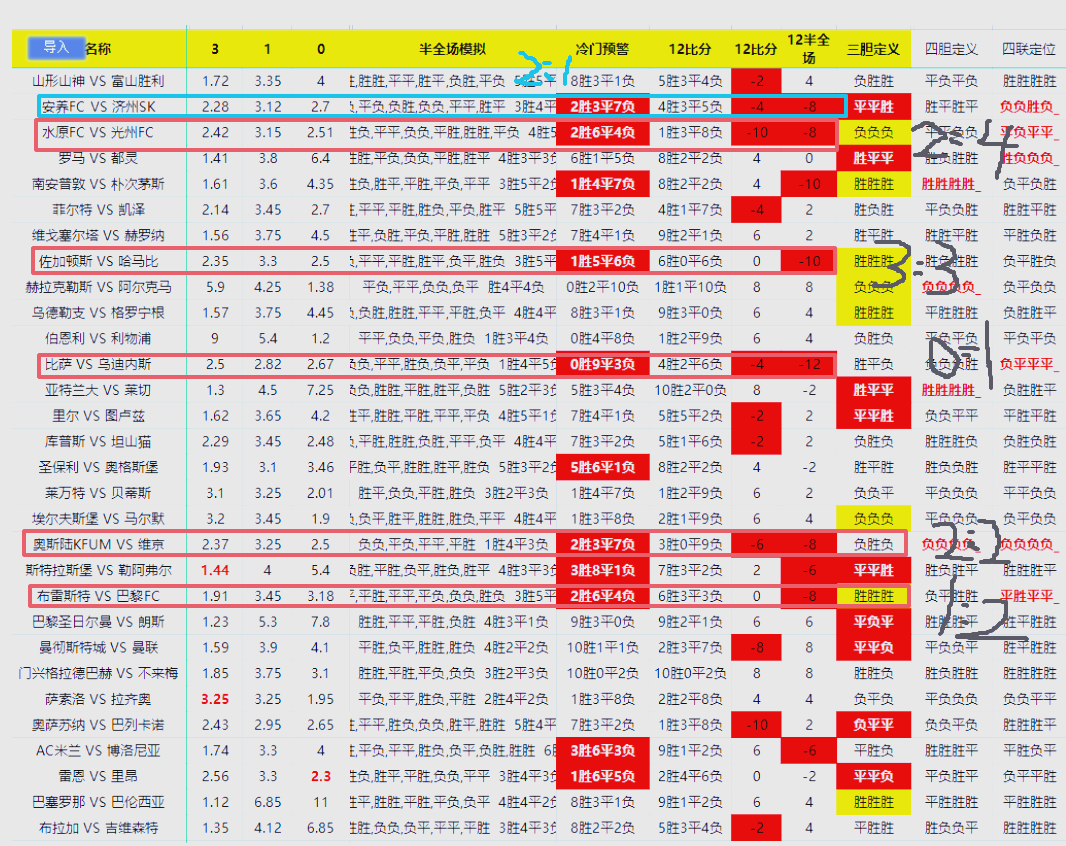Click the 半全场模拟 column header
1066x846 pixels.
click(x=452, y=48)
